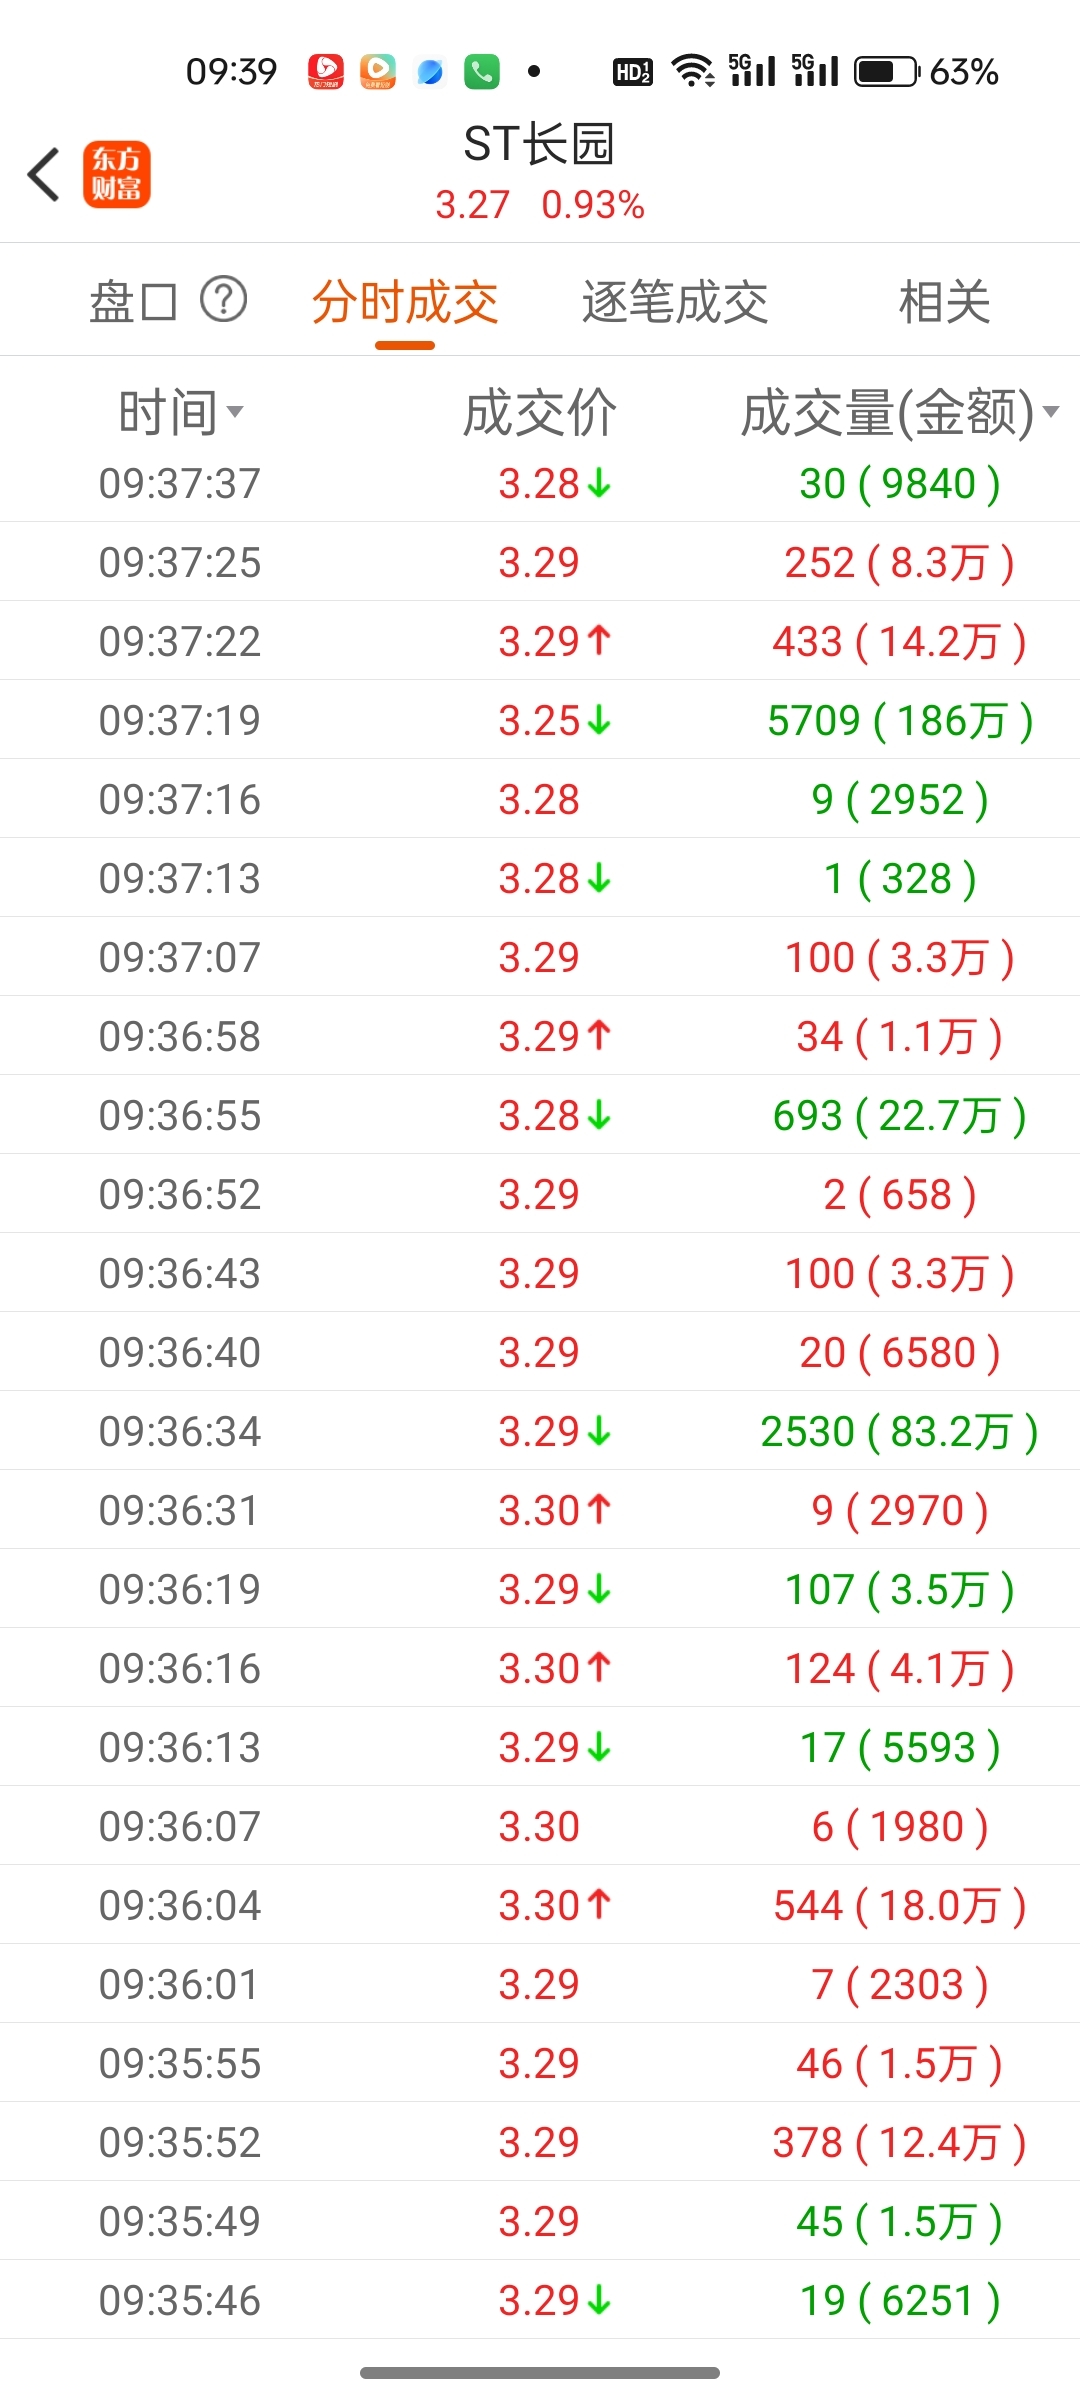
Task: Tap the bottom home gesture bar
Action: tap(540, 2372)
